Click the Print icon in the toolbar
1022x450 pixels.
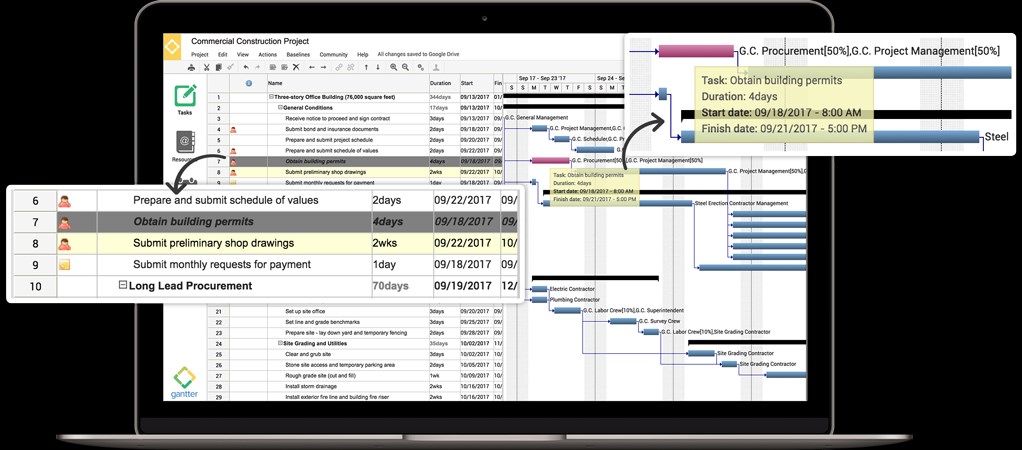pyautogui.click(x=191, y=67)
